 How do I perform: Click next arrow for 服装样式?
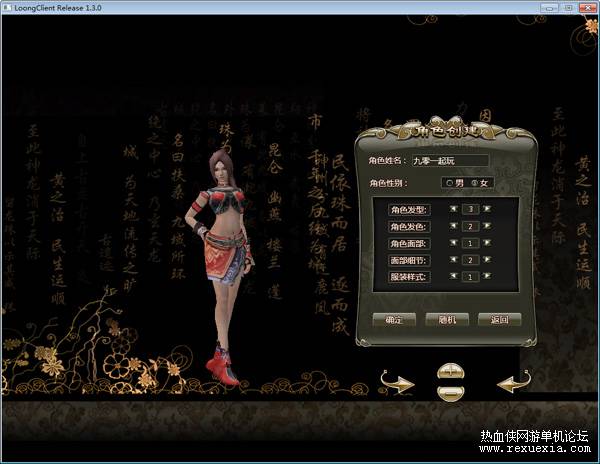click(x=487, y=276)
